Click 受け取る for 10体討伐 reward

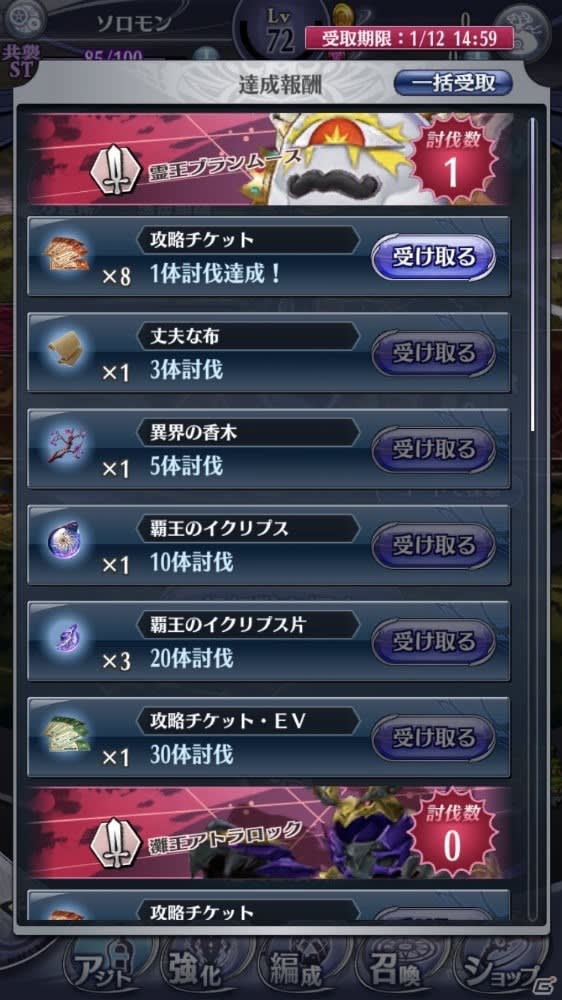tap(434, 545)
